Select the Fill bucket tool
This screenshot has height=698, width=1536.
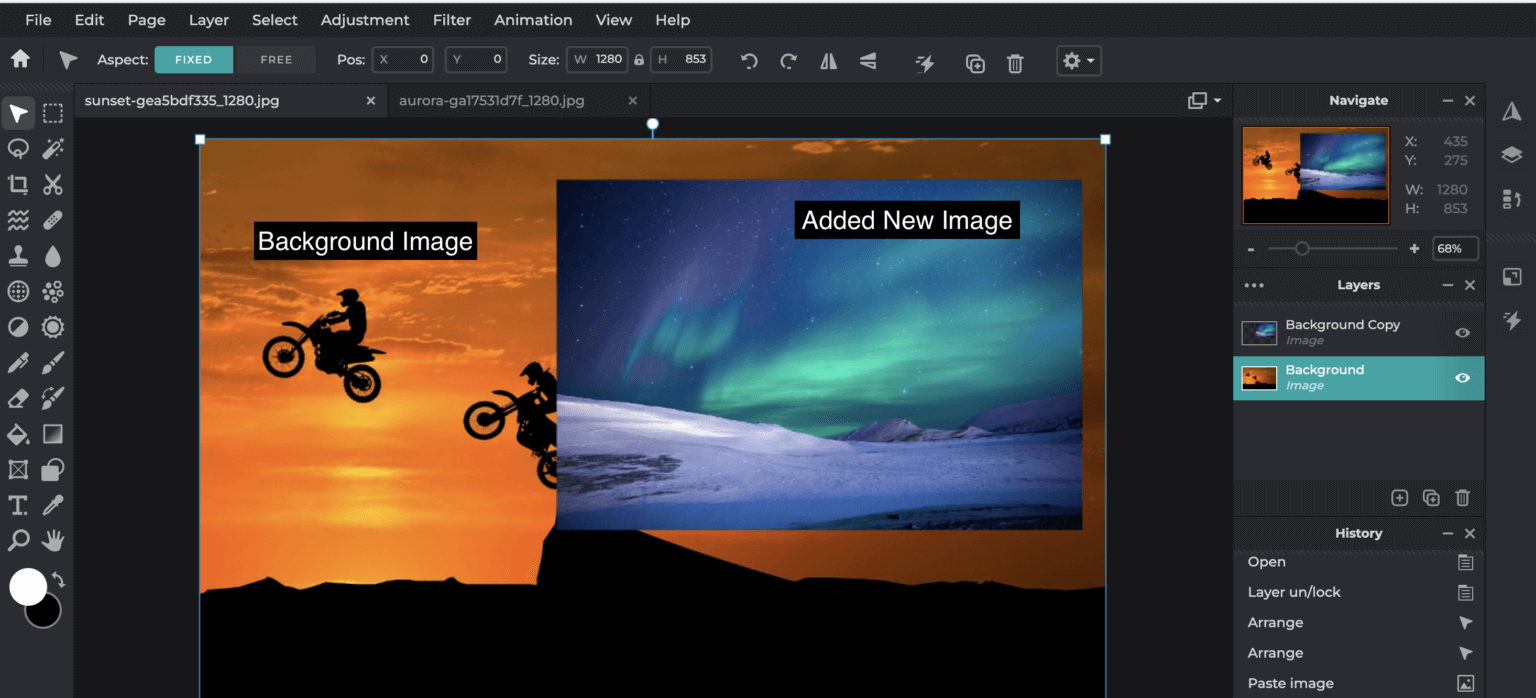17,434
